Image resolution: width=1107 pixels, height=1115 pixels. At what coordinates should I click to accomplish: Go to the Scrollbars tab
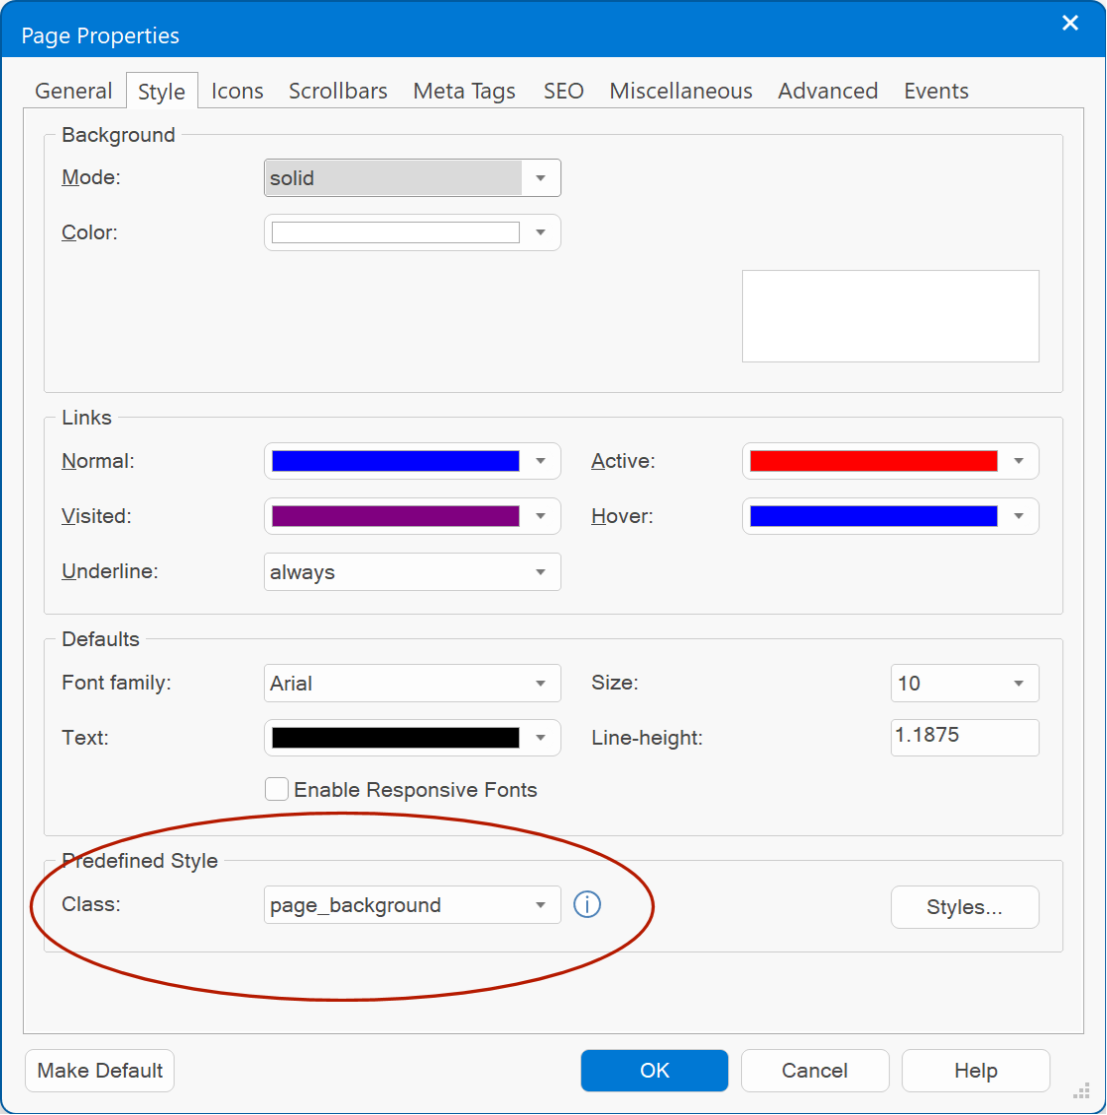click(338, 91)
